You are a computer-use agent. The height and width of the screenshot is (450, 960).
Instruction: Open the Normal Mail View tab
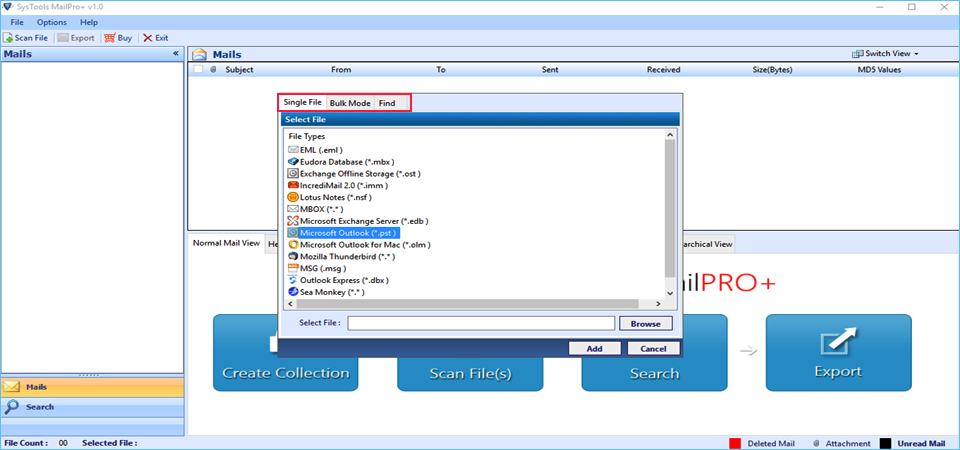point(227,242)
